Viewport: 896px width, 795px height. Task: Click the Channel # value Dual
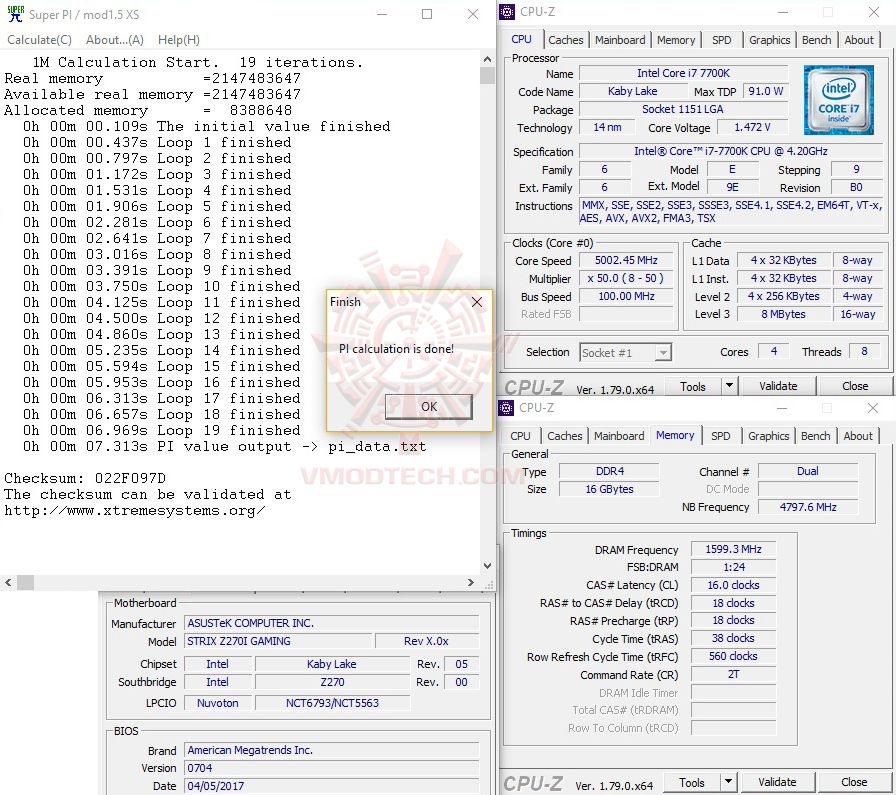[807, 471]
